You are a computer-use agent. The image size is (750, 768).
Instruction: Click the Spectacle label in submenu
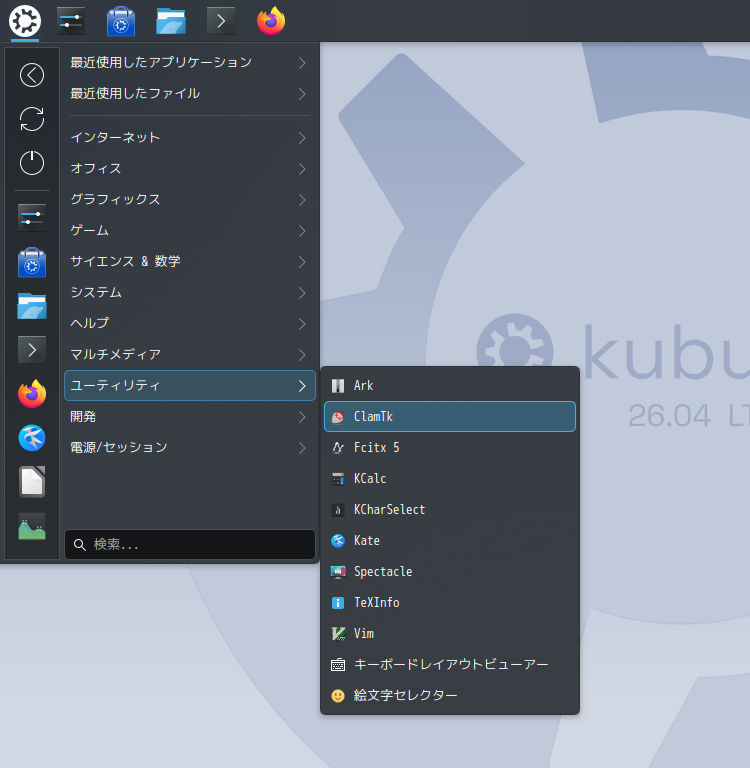383,572
